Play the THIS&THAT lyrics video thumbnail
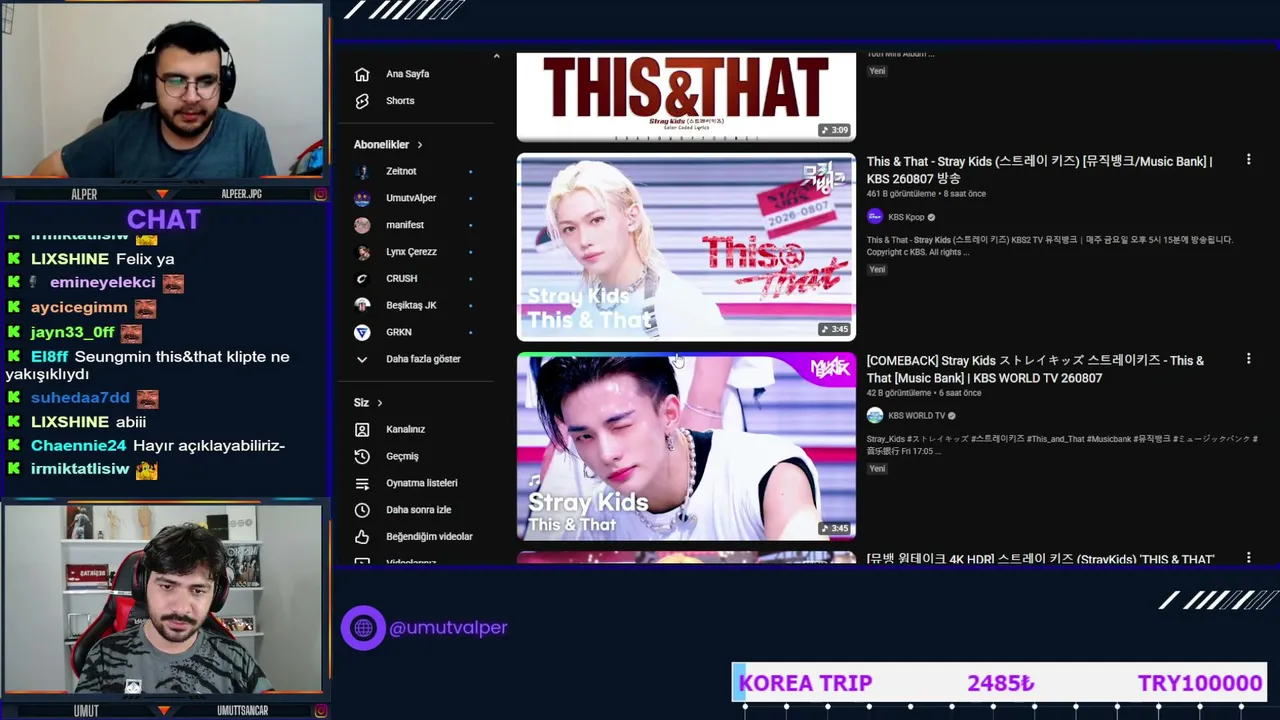The width and height of the screenshot is (1280, 720). click(x=686, y=97)
